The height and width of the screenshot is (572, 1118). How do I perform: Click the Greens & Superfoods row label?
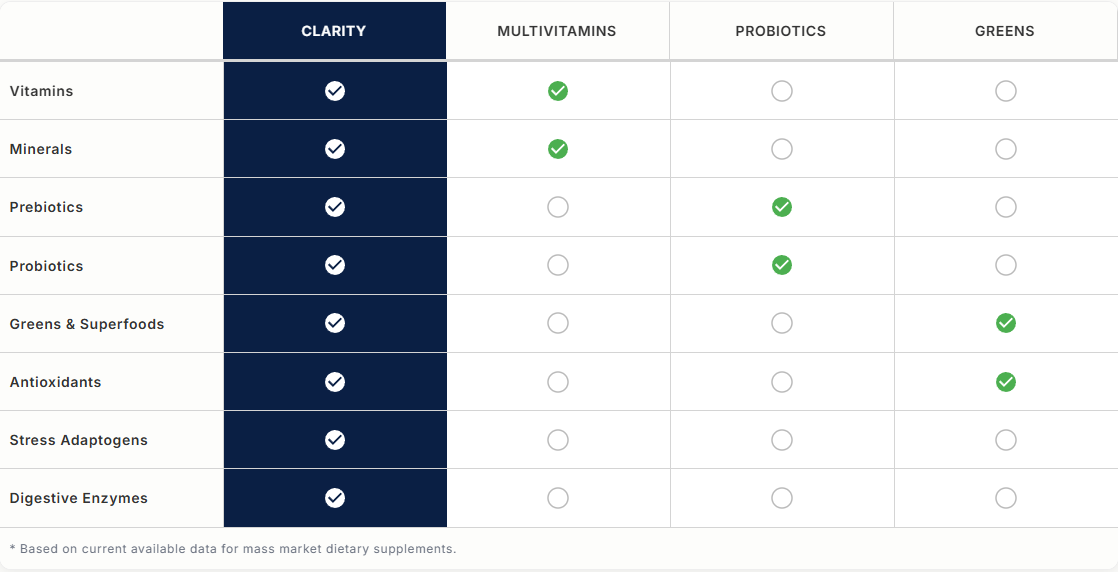[87, 325]
